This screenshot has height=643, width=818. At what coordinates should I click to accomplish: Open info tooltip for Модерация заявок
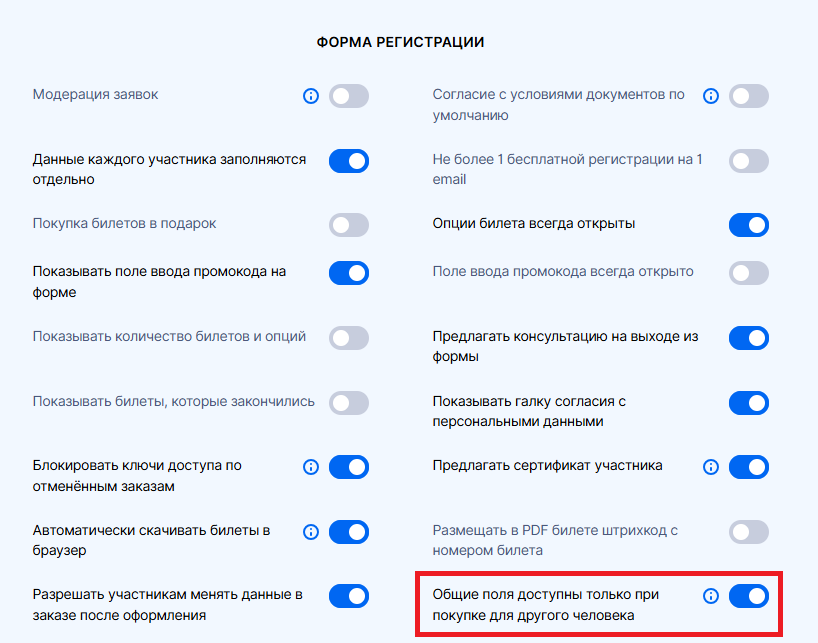(x=311, y=96)
